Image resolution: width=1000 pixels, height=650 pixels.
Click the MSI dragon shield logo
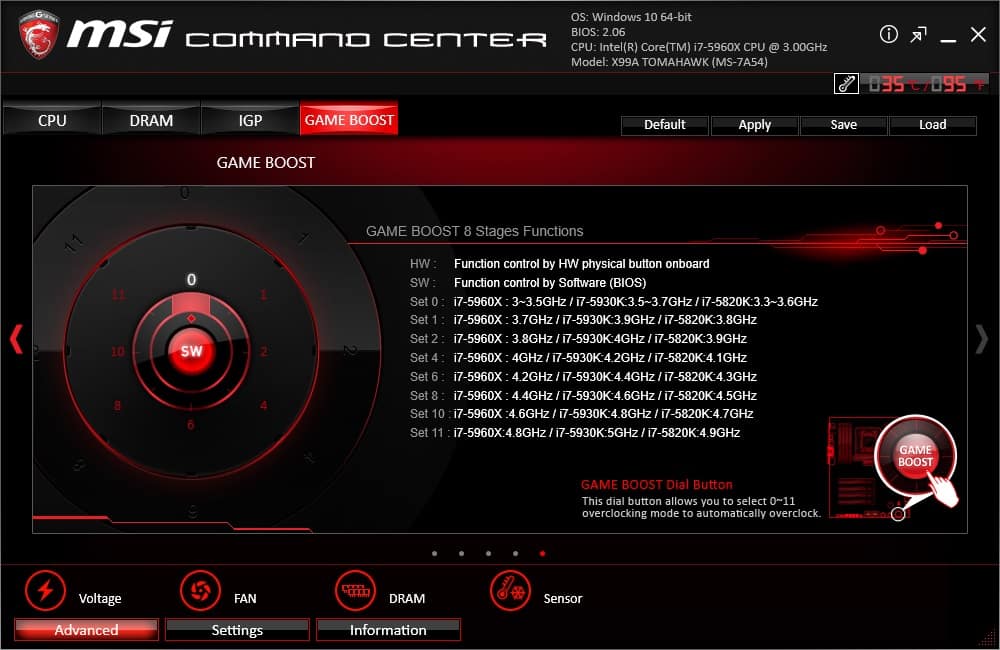pyautogui.click(x=38, y=34)
